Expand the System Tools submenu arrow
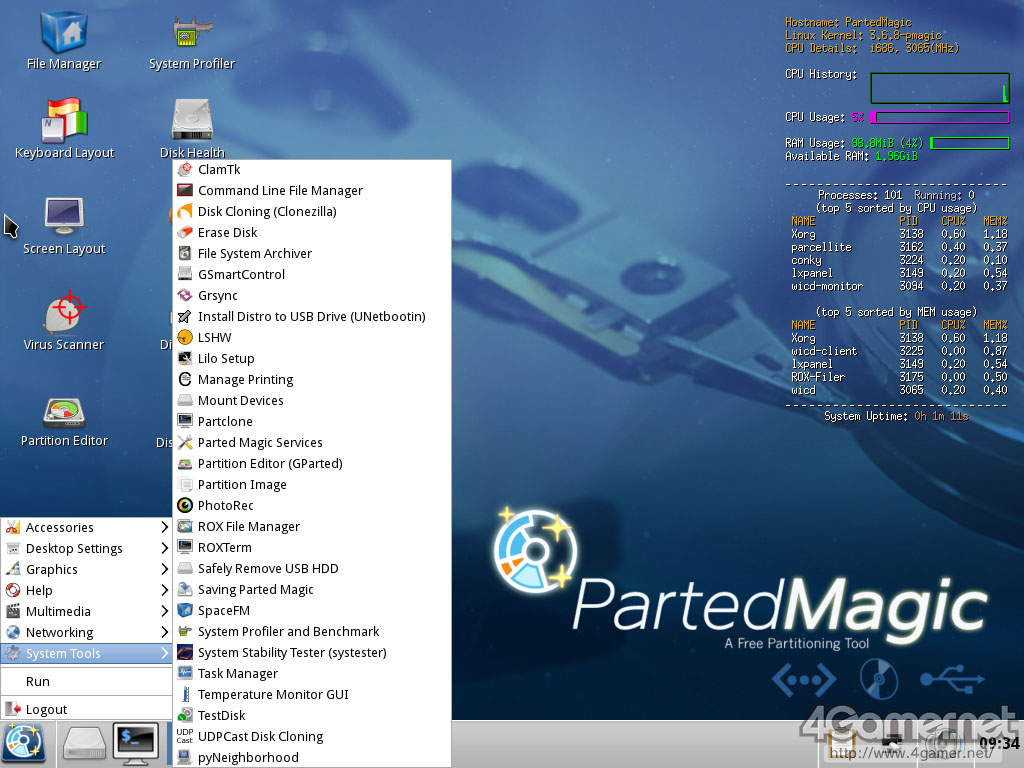 [x=165, y=653]
